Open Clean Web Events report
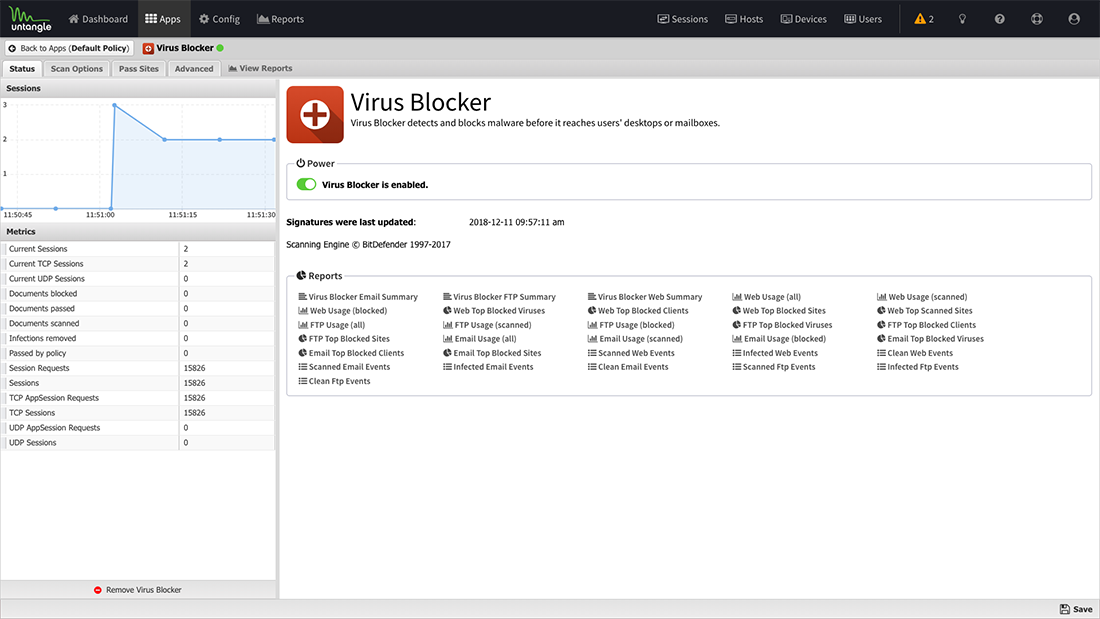Screen dimensions: 1100x619 coord(915,353)
